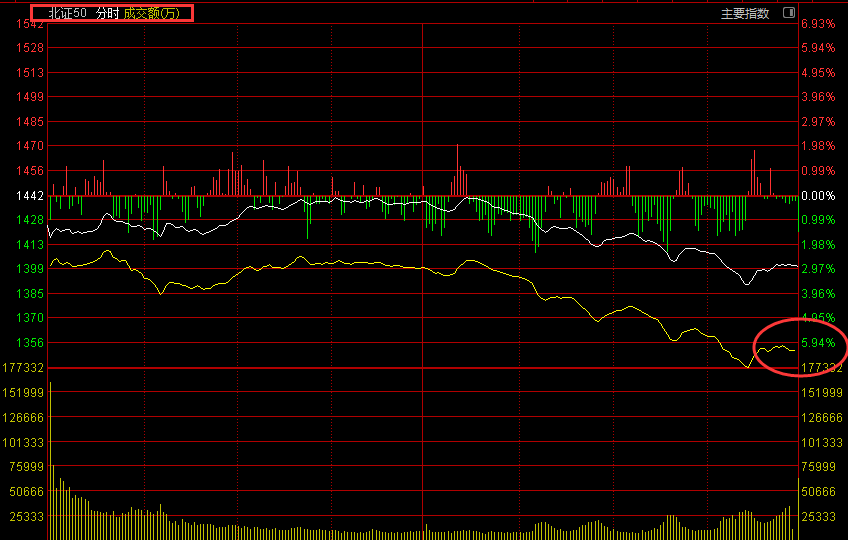Open the 主要指数 index selector
The image size is (848, 540).
tap(745, 14)
